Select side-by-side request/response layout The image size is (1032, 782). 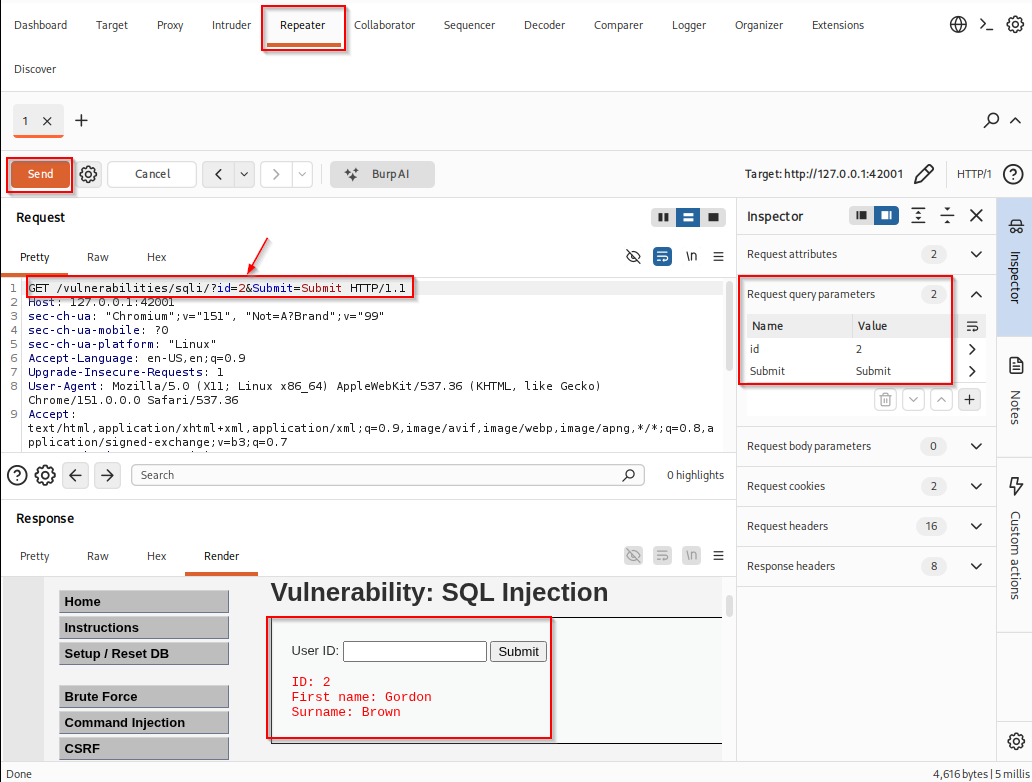coord(663,217)
